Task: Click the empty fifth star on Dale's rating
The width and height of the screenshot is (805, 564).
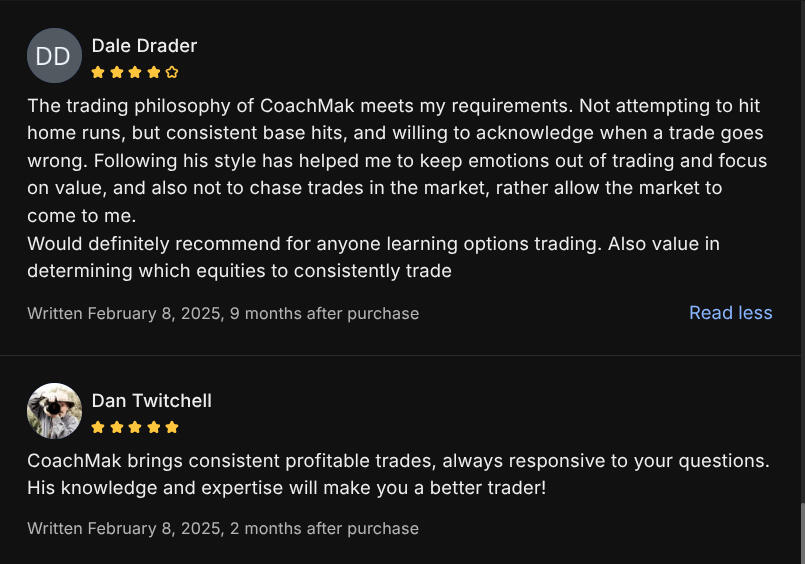Action: pos(172,72)
